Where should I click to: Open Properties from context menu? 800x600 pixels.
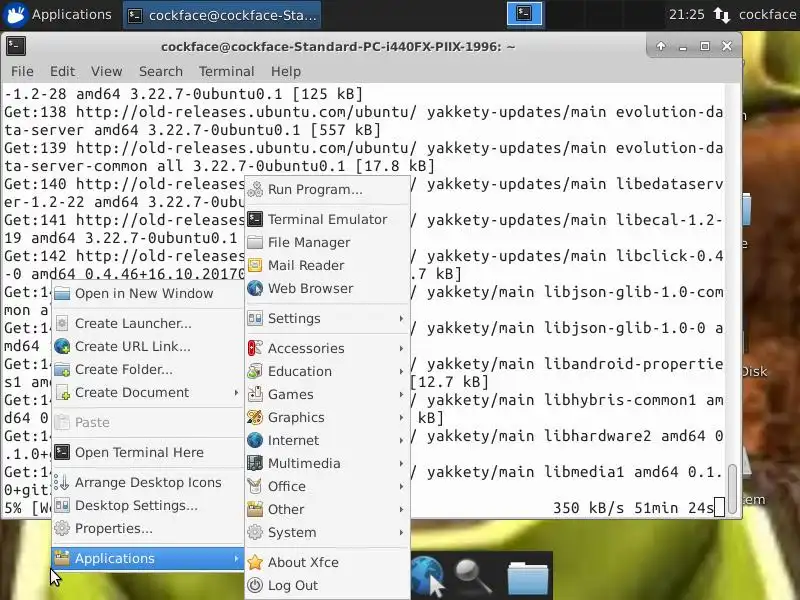147,529
